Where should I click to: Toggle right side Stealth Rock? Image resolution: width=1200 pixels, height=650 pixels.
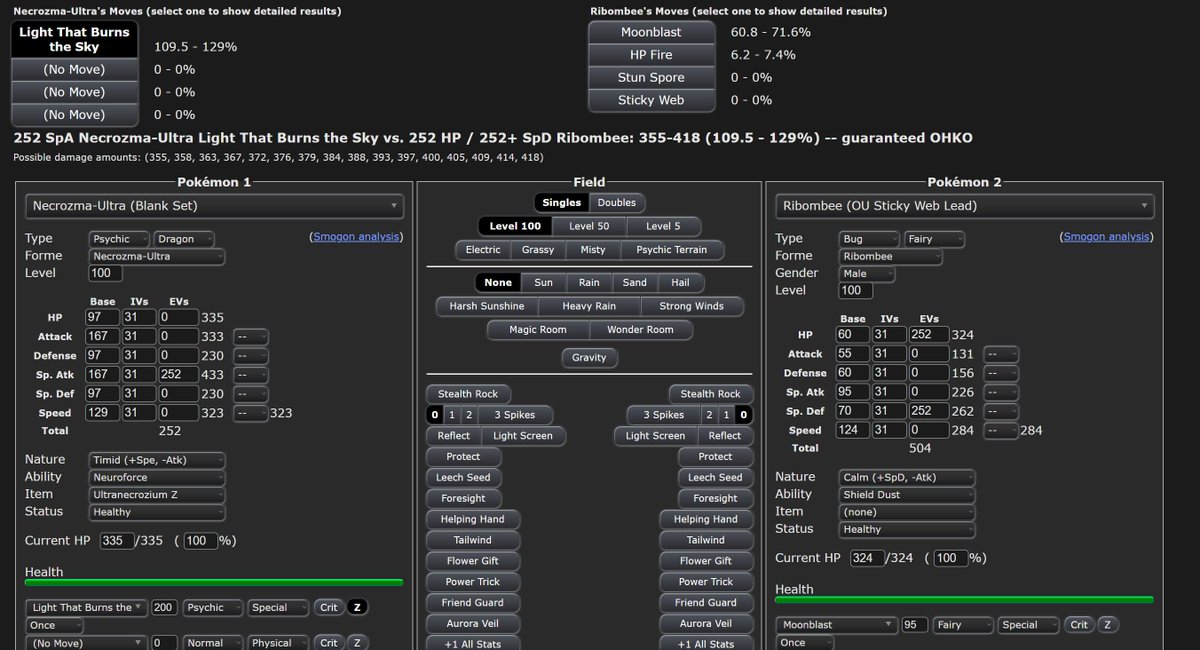(x=711, y=393)
